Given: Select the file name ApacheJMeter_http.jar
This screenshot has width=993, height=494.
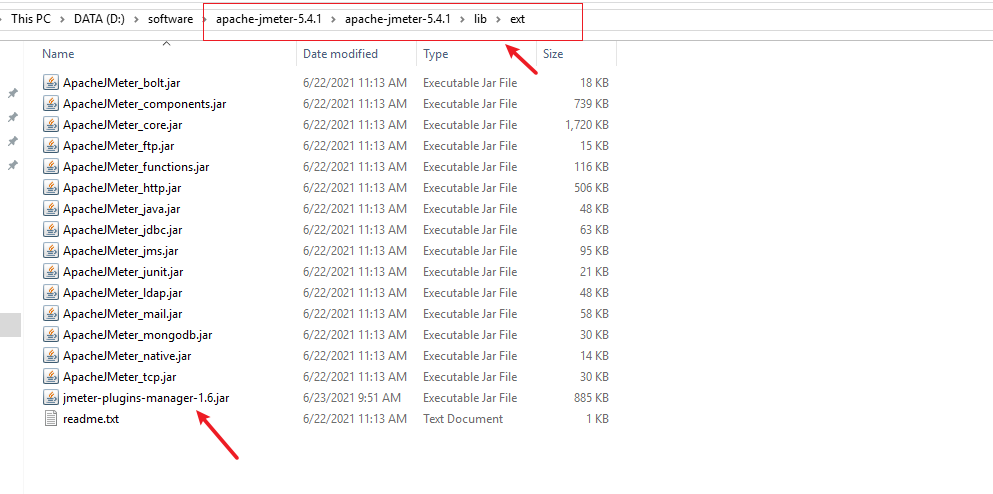Looking at the screenshot, I should click(x=122, y=188).
